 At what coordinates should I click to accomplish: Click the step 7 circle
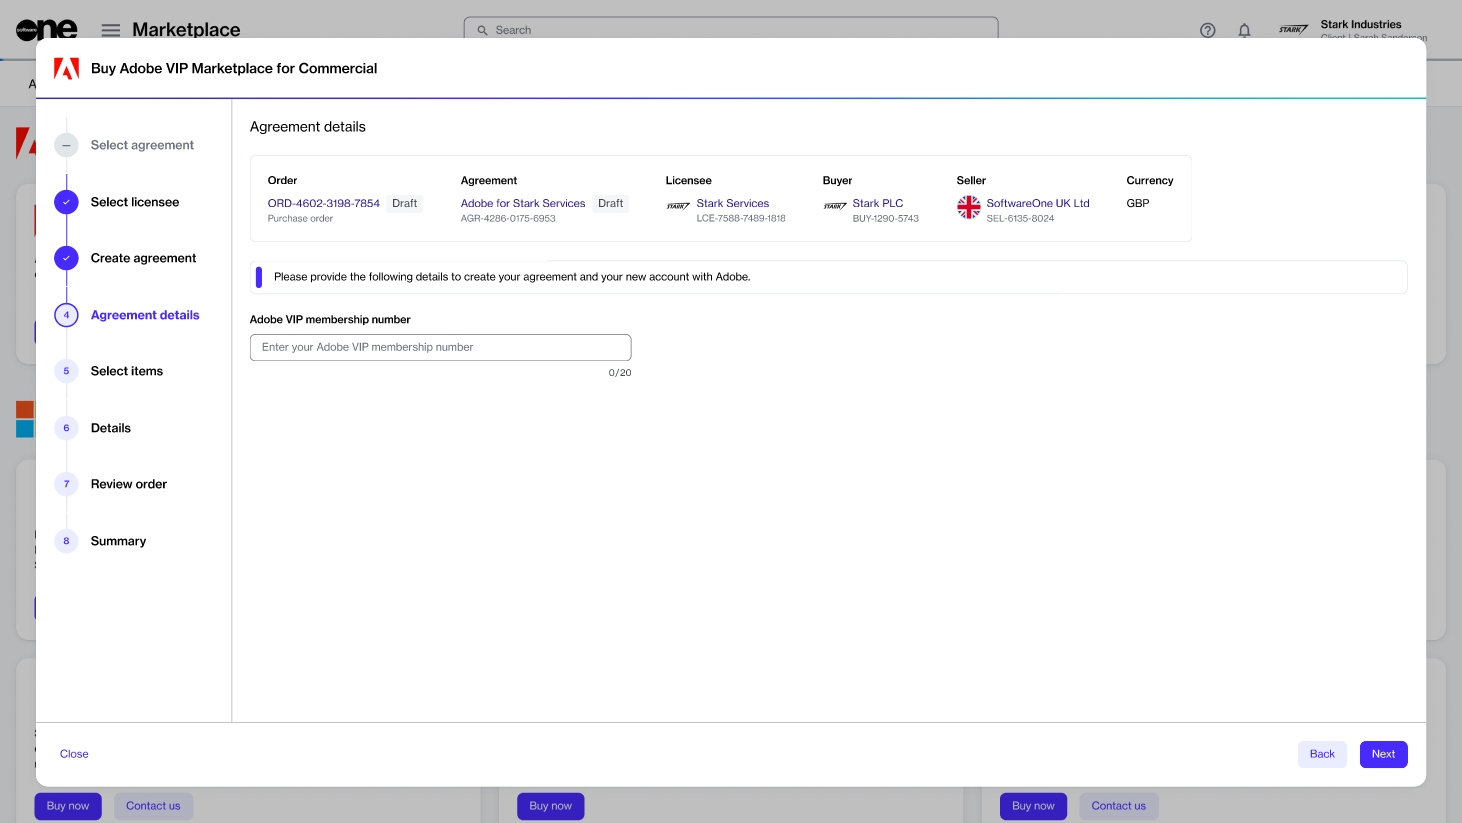pyautogui.click(x=66, y=484)
